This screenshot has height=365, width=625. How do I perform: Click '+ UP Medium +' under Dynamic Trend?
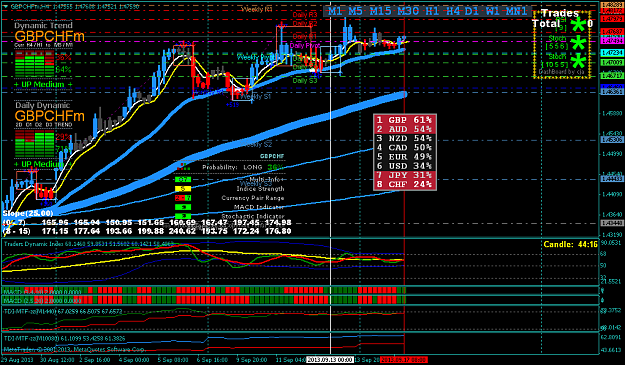click(43, 84)
